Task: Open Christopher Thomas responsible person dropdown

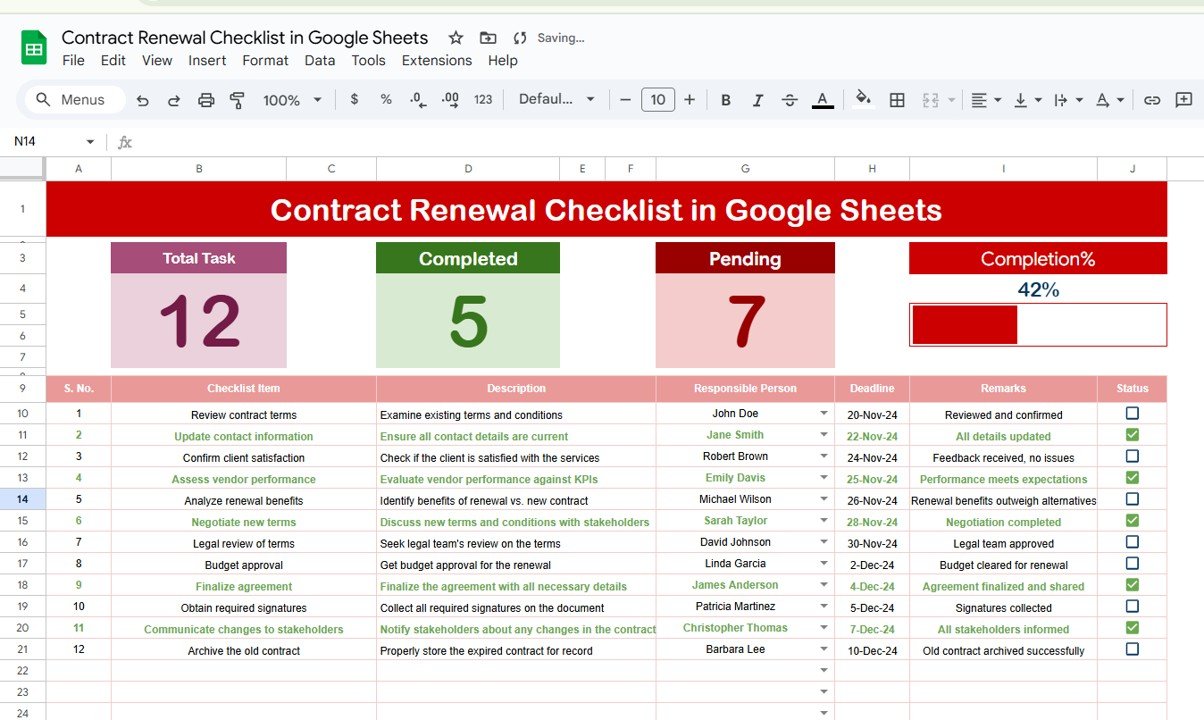Action: coord(824,628)
